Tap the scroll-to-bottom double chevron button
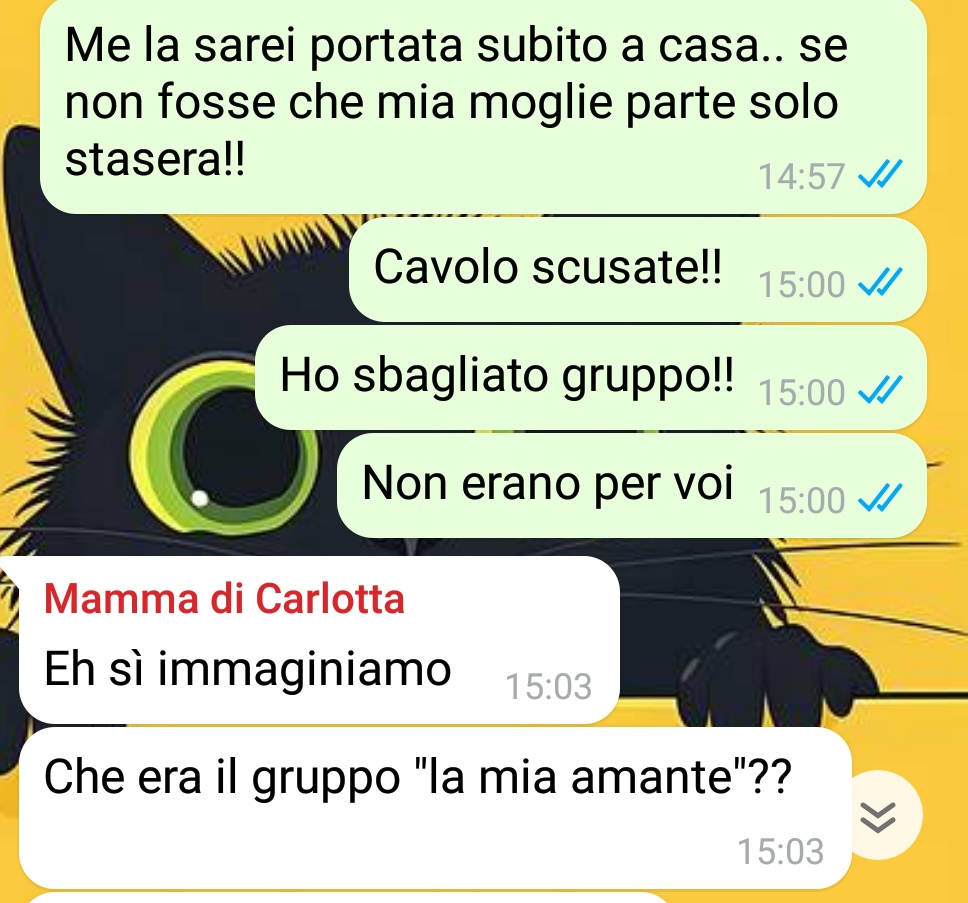Screen dimensions: 968x903 tap(878, 815)
